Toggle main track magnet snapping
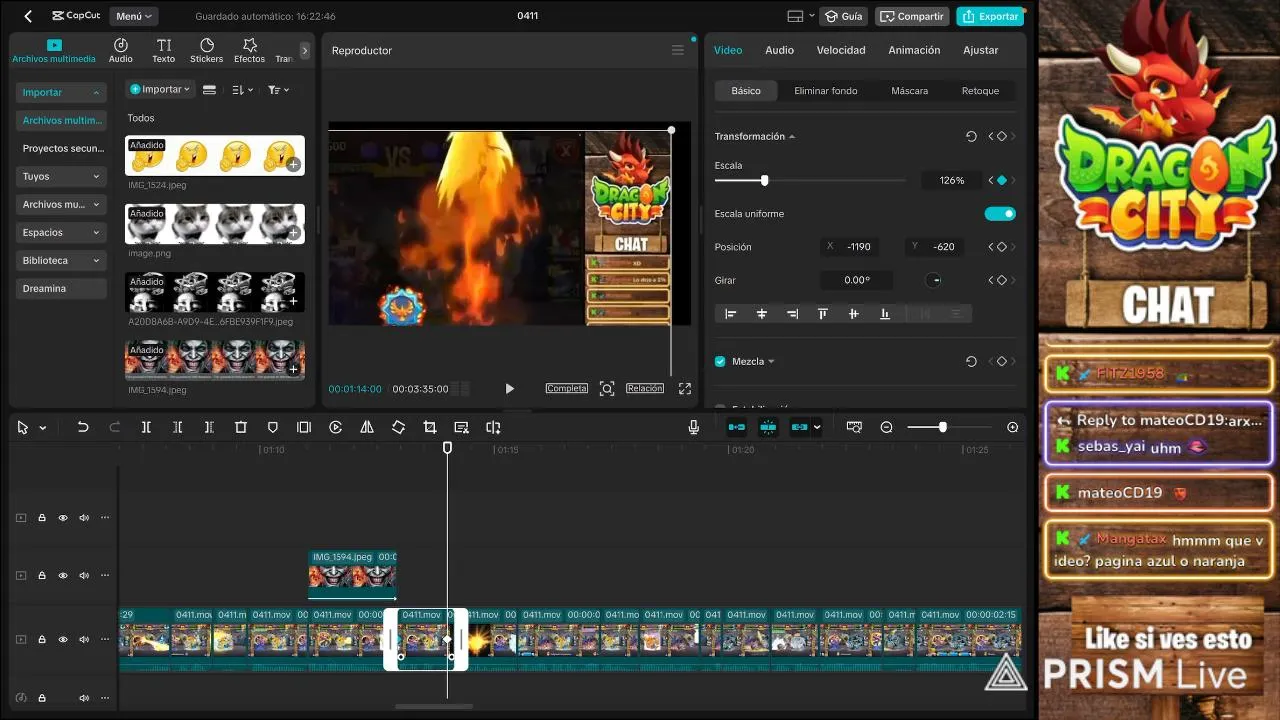The height and width of the screenshot is (720, 1280). (x=736, y=427)
